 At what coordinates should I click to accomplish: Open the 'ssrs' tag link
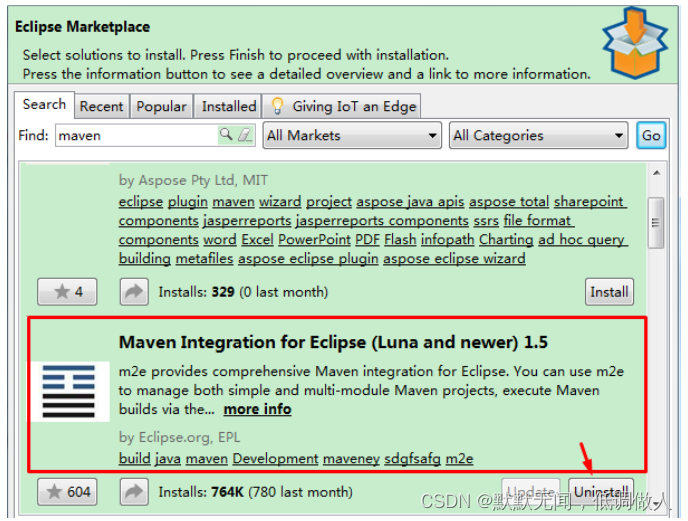coord(486,221)
